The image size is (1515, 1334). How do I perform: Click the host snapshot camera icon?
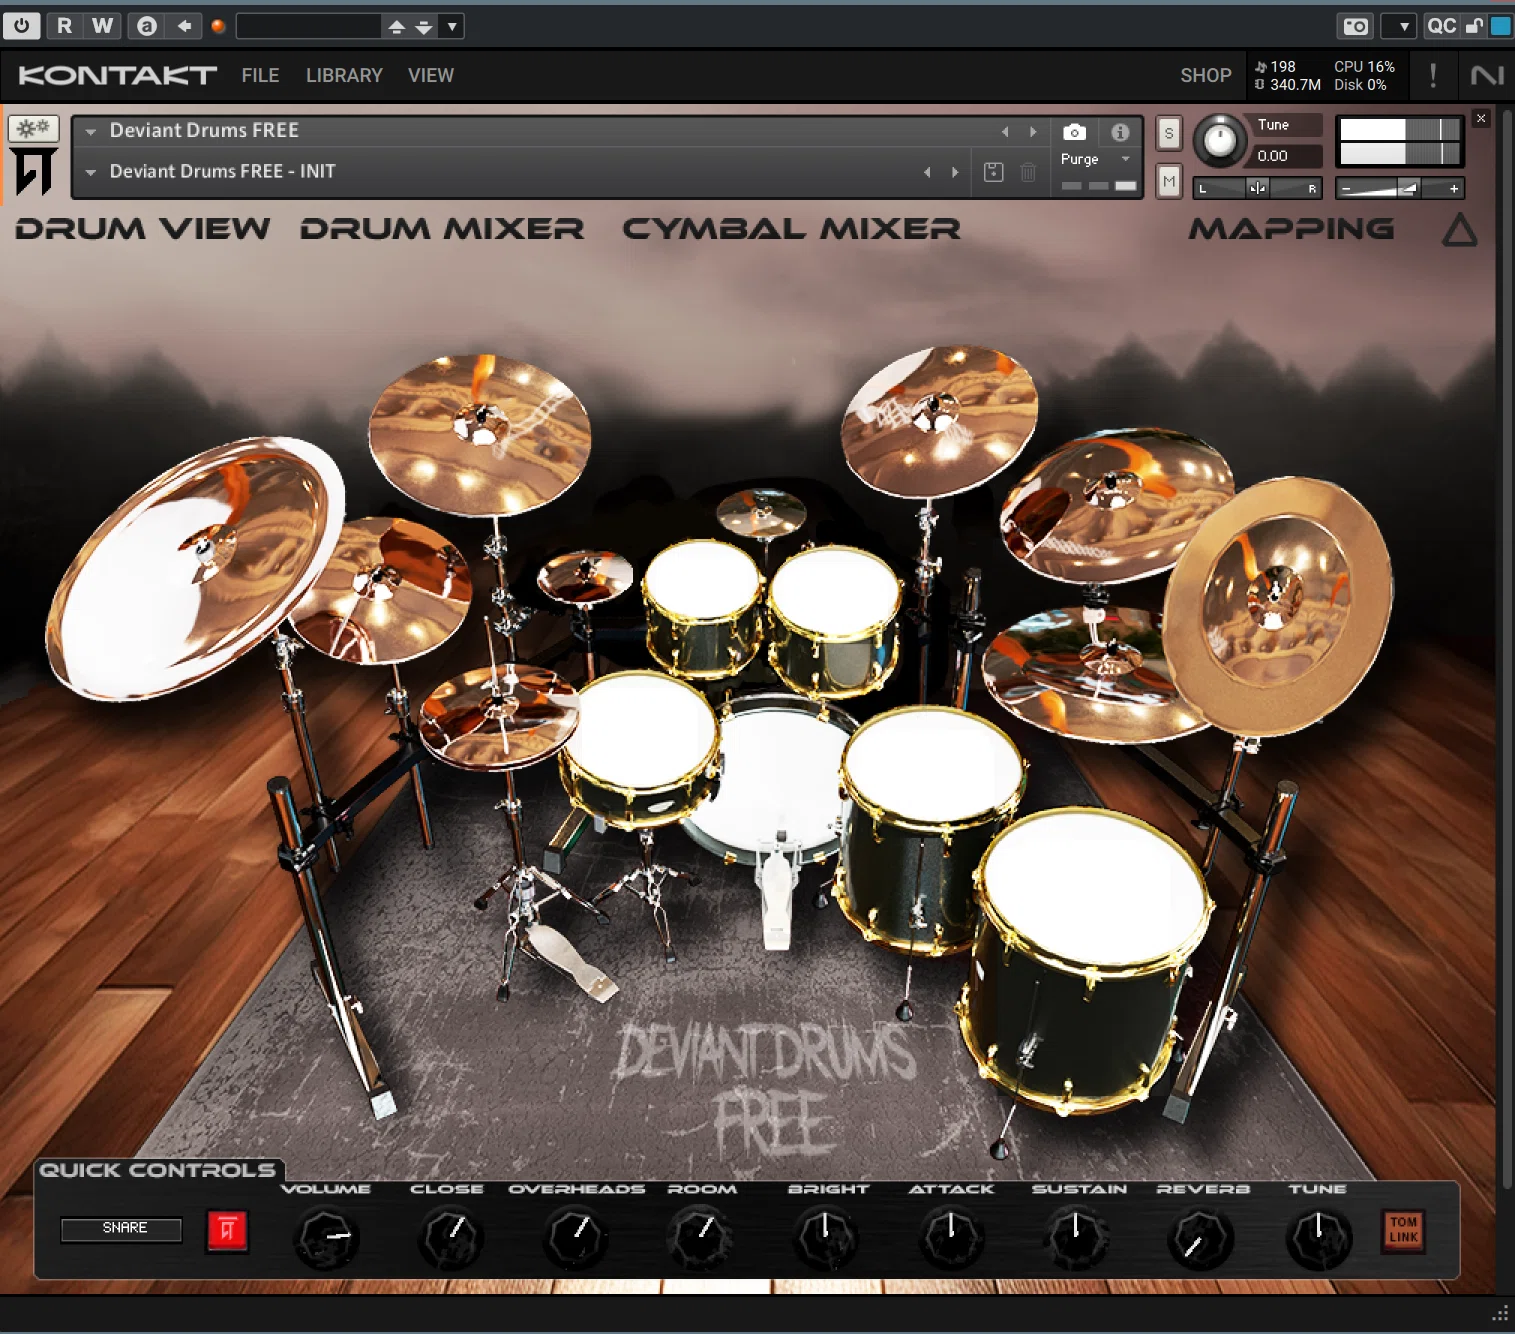click(1355, 27)
